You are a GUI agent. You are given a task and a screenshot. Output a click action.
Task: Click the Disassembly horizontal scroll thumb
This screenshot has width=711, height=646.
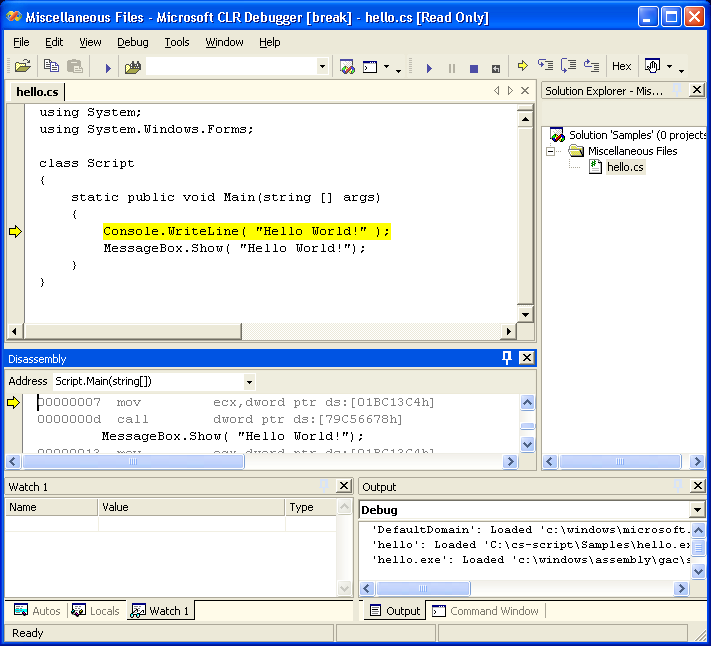(133, 461)
